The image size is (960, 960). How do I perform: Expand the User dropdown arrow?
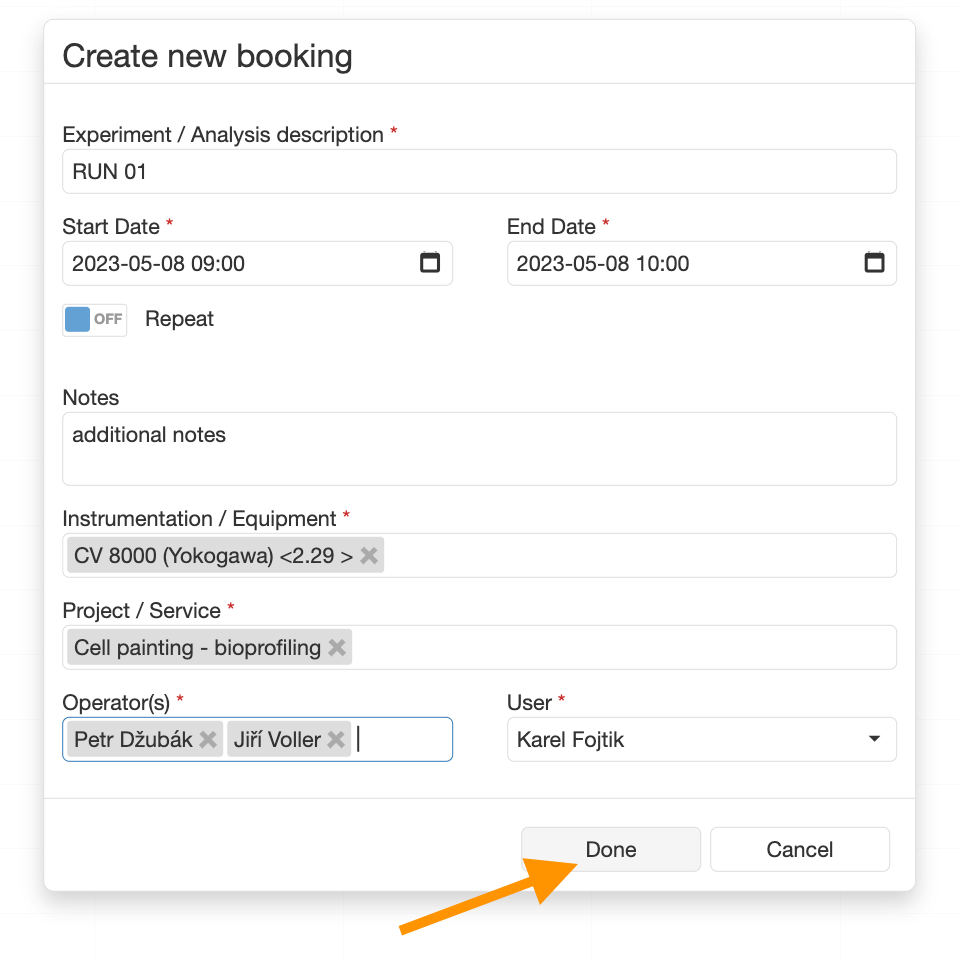874,739
